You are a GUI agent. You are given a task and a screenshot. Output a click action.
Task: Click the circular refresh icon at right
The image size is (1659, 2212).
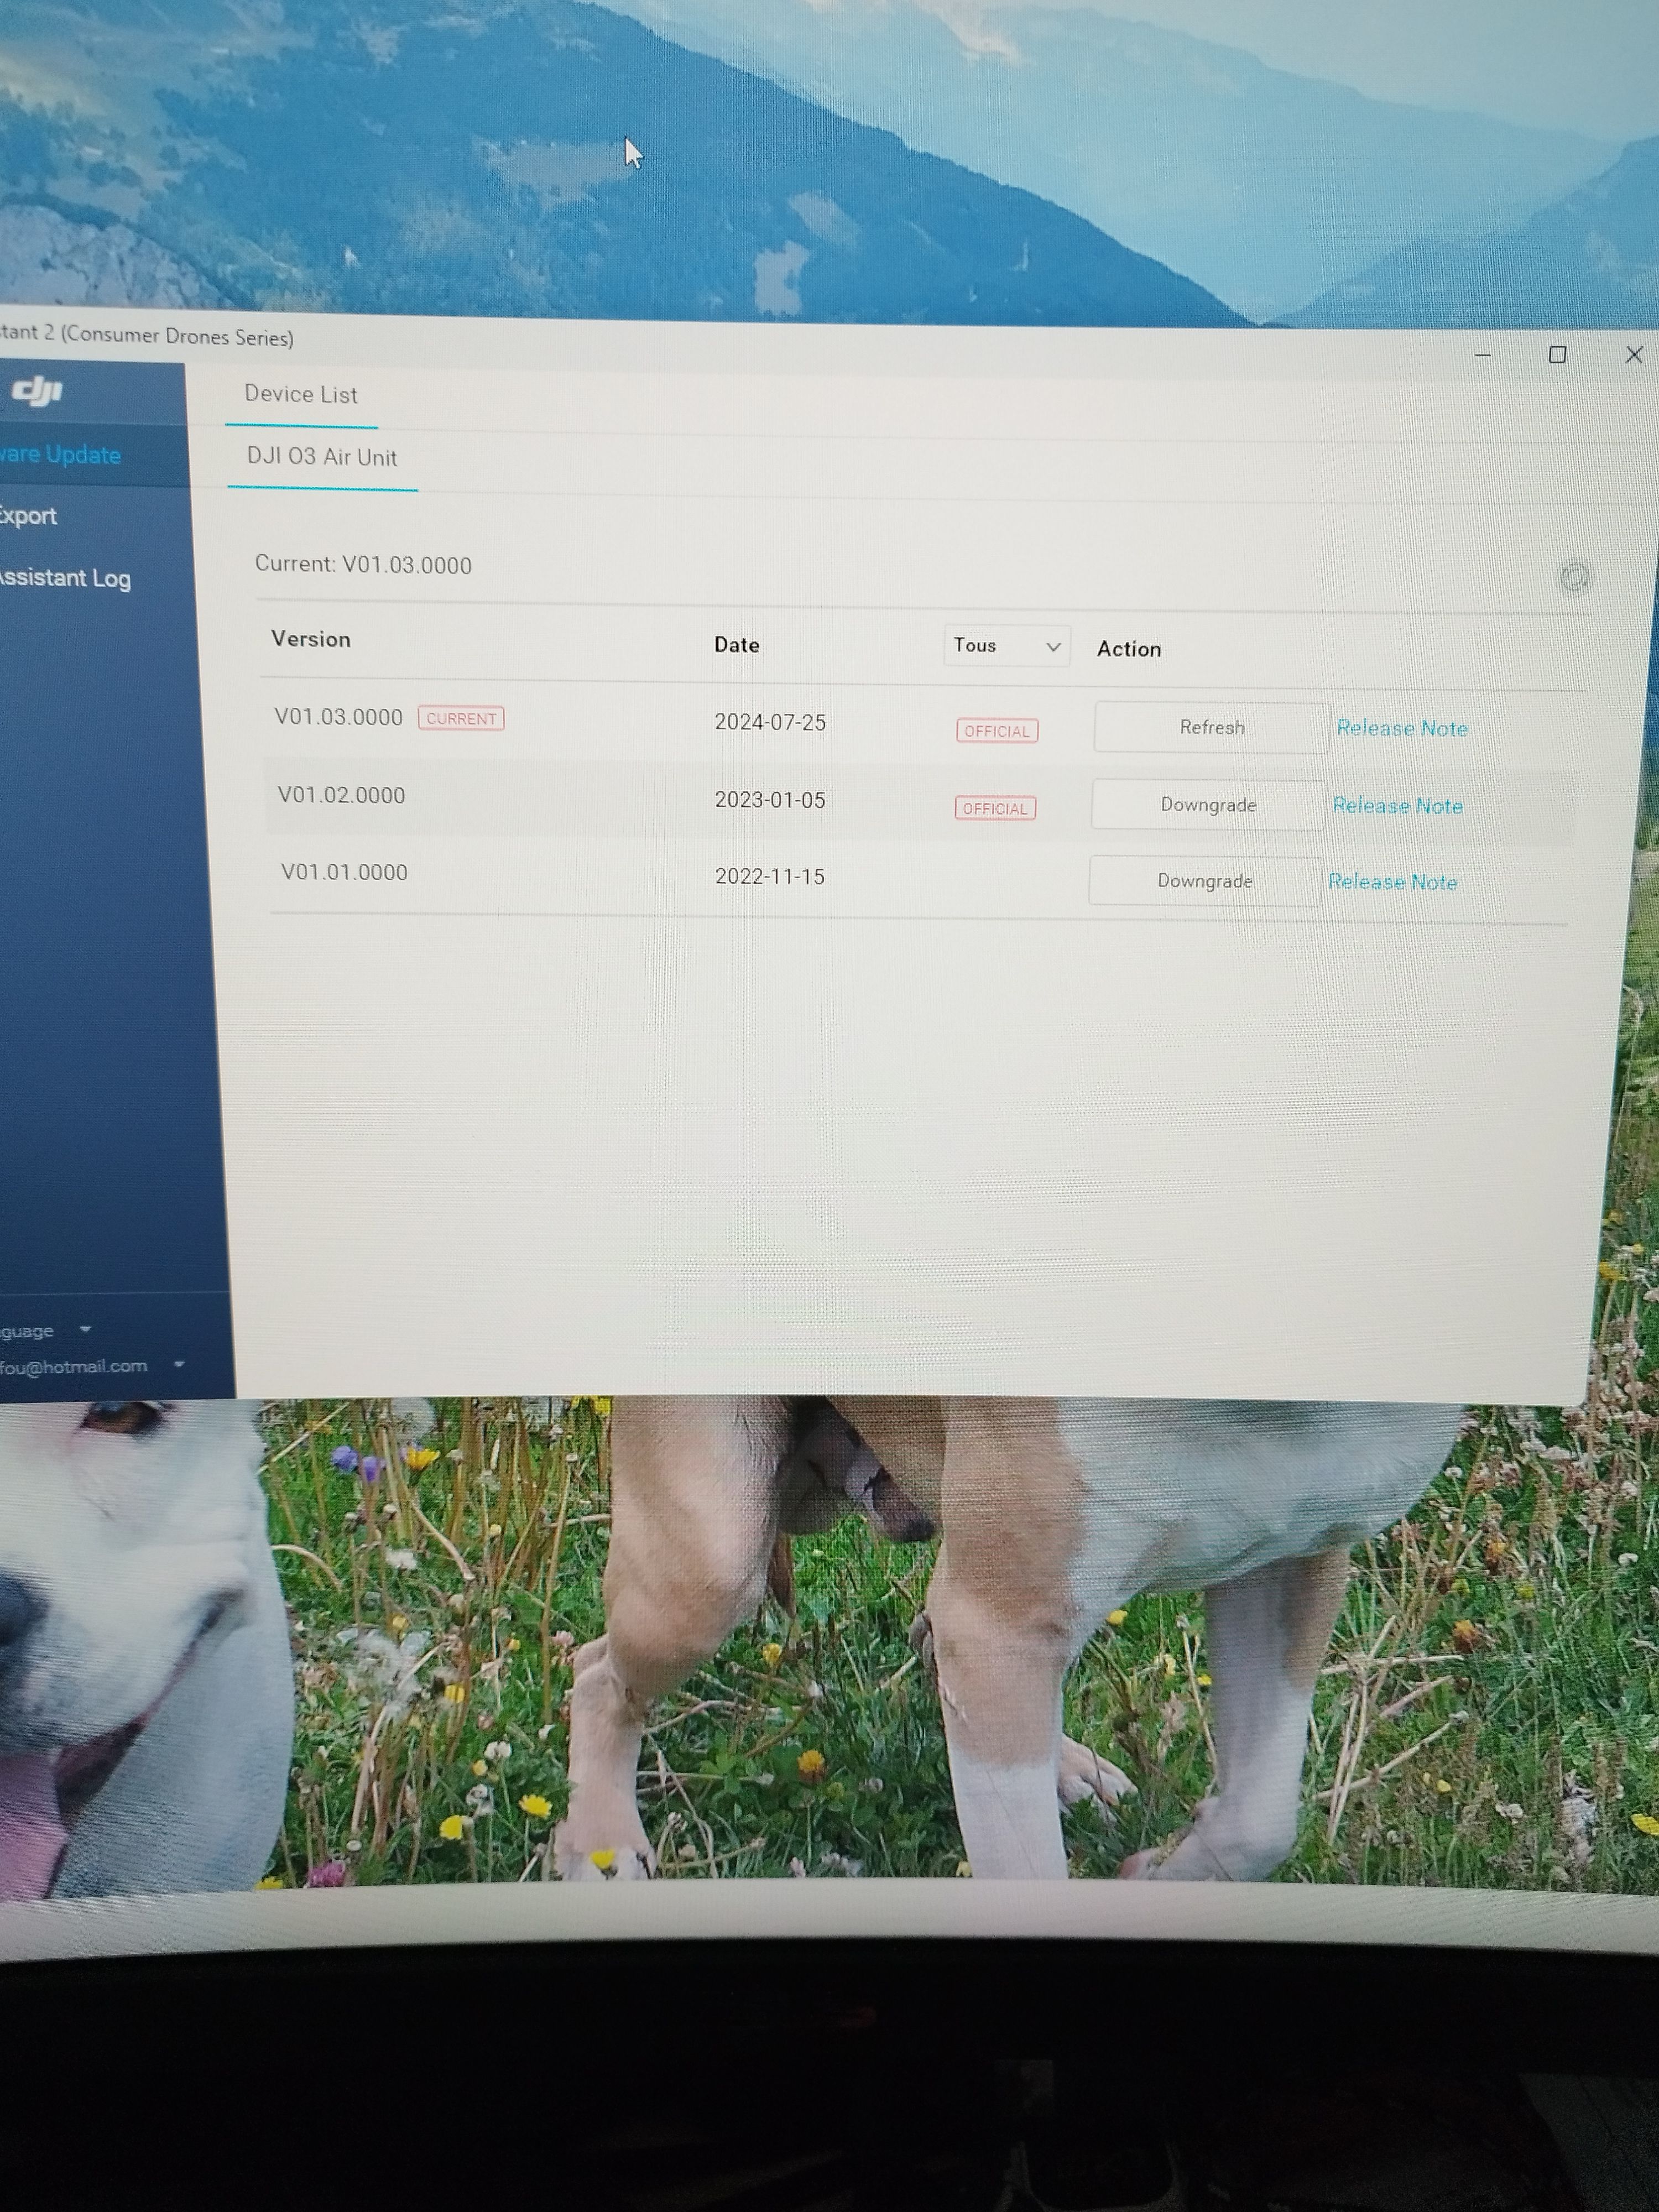pos(1574,577)
